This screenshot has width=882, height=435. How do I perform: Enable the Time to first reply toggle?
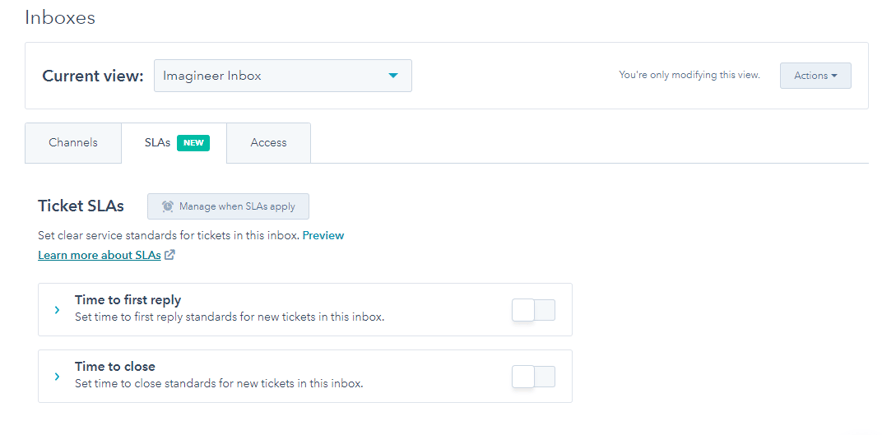click(533, 310)
